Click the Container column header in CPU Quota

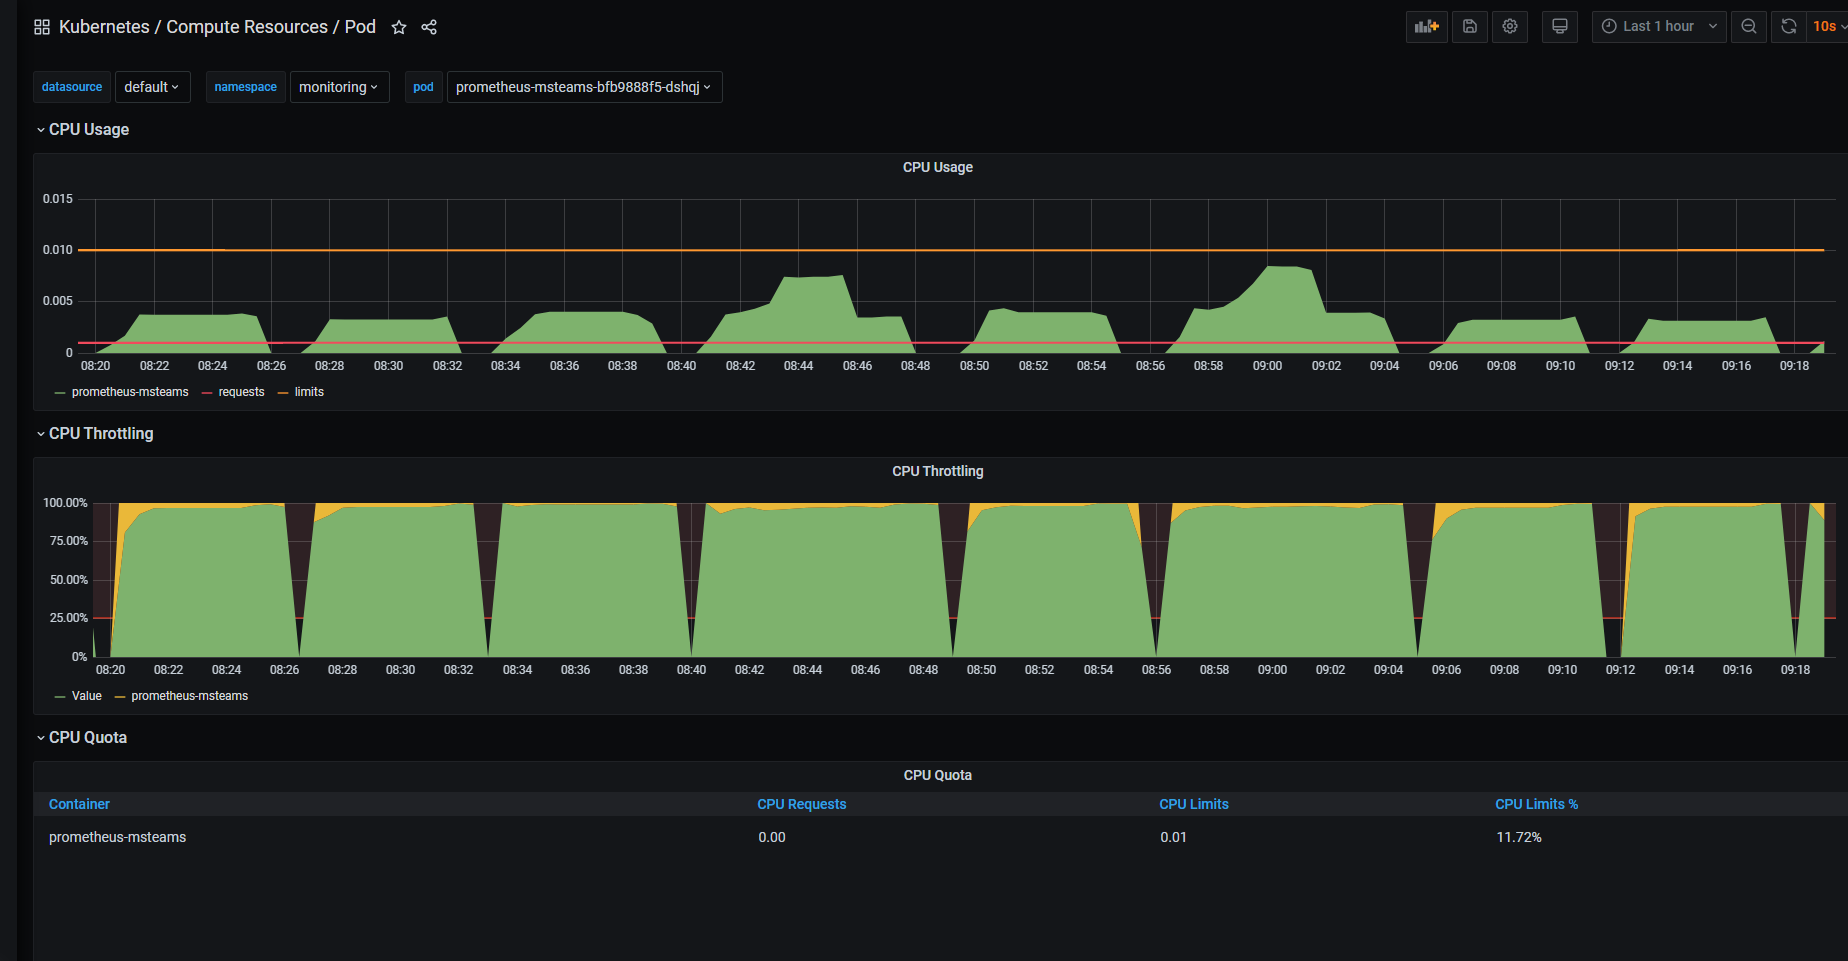point(79,804)
